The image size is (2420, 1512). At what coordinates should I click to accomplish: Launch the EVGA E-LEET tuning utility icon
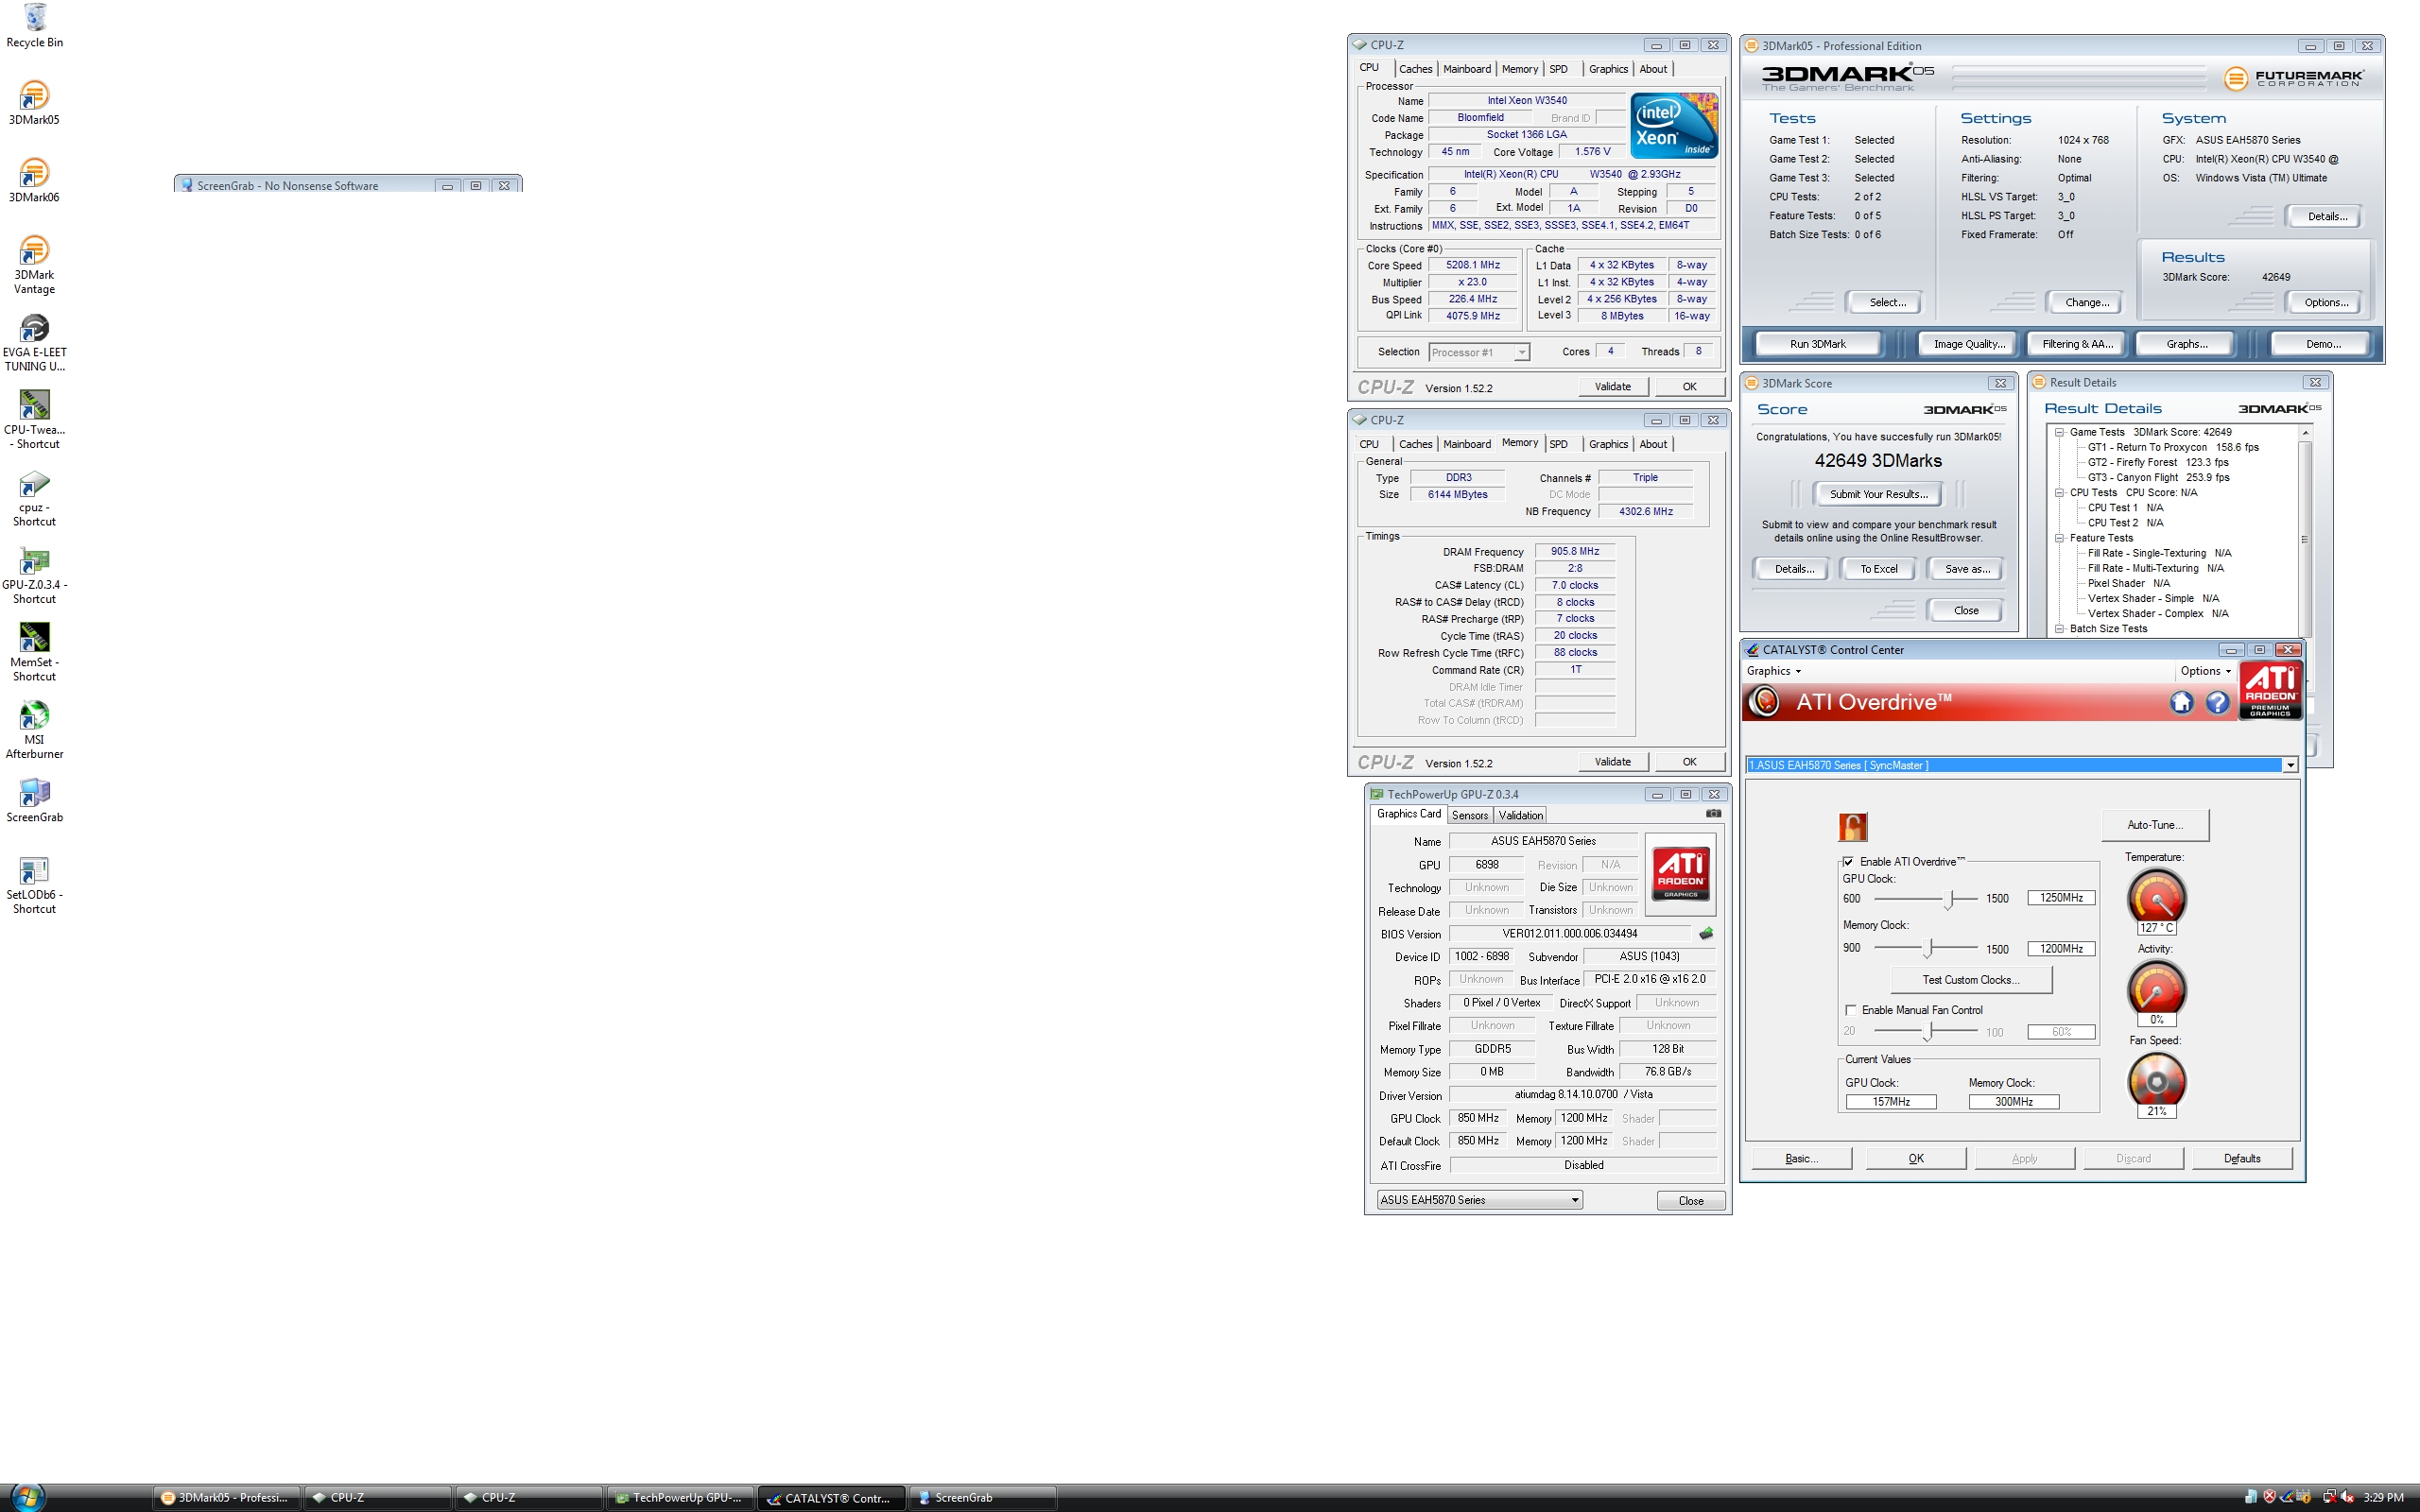click(x=34, y=342)
